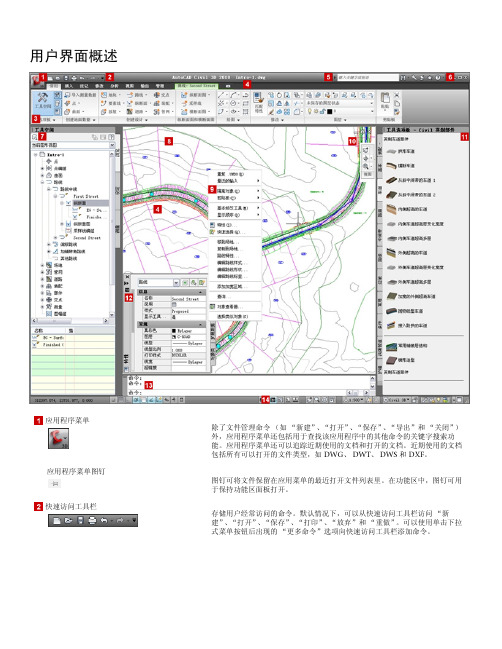Switch to the 分析 ribbon tab
The image size is (502, 649).
[x=114, y=86]
